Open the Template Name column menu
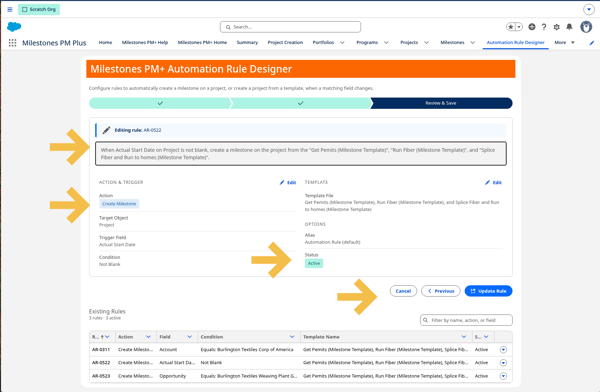Image resolution: width=600 pixels, height=392 pixels. [464, 337]
